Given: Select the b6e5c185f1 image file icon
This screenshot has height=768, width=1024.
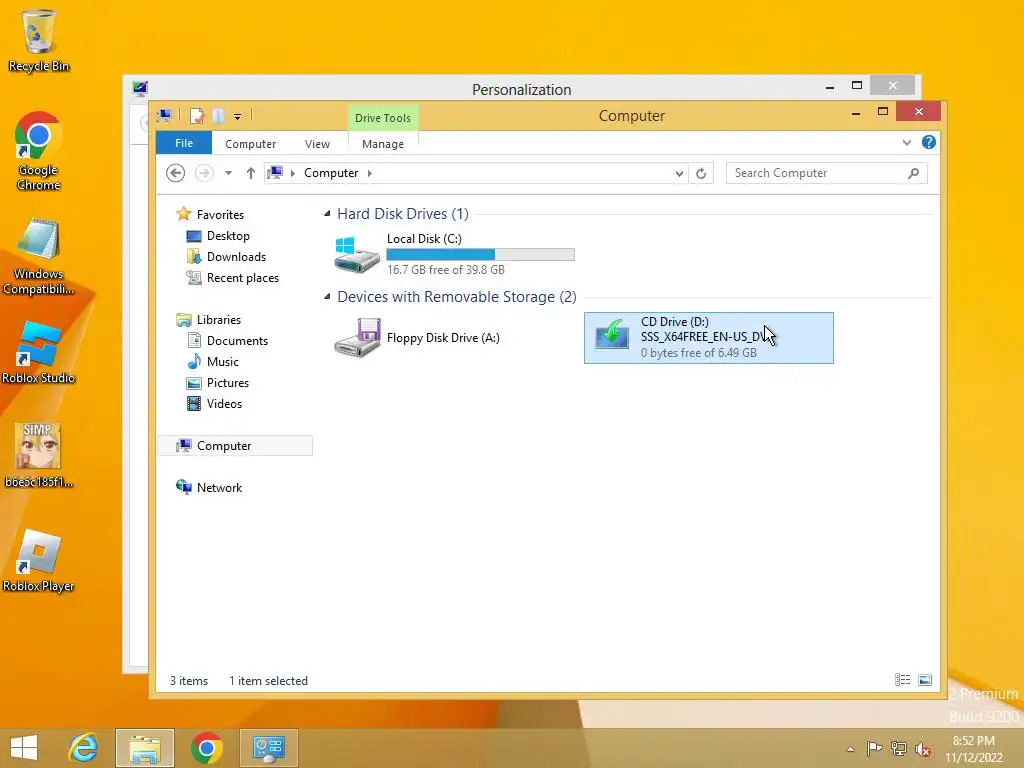Looking at the screenshot, I should click(39, 455).
